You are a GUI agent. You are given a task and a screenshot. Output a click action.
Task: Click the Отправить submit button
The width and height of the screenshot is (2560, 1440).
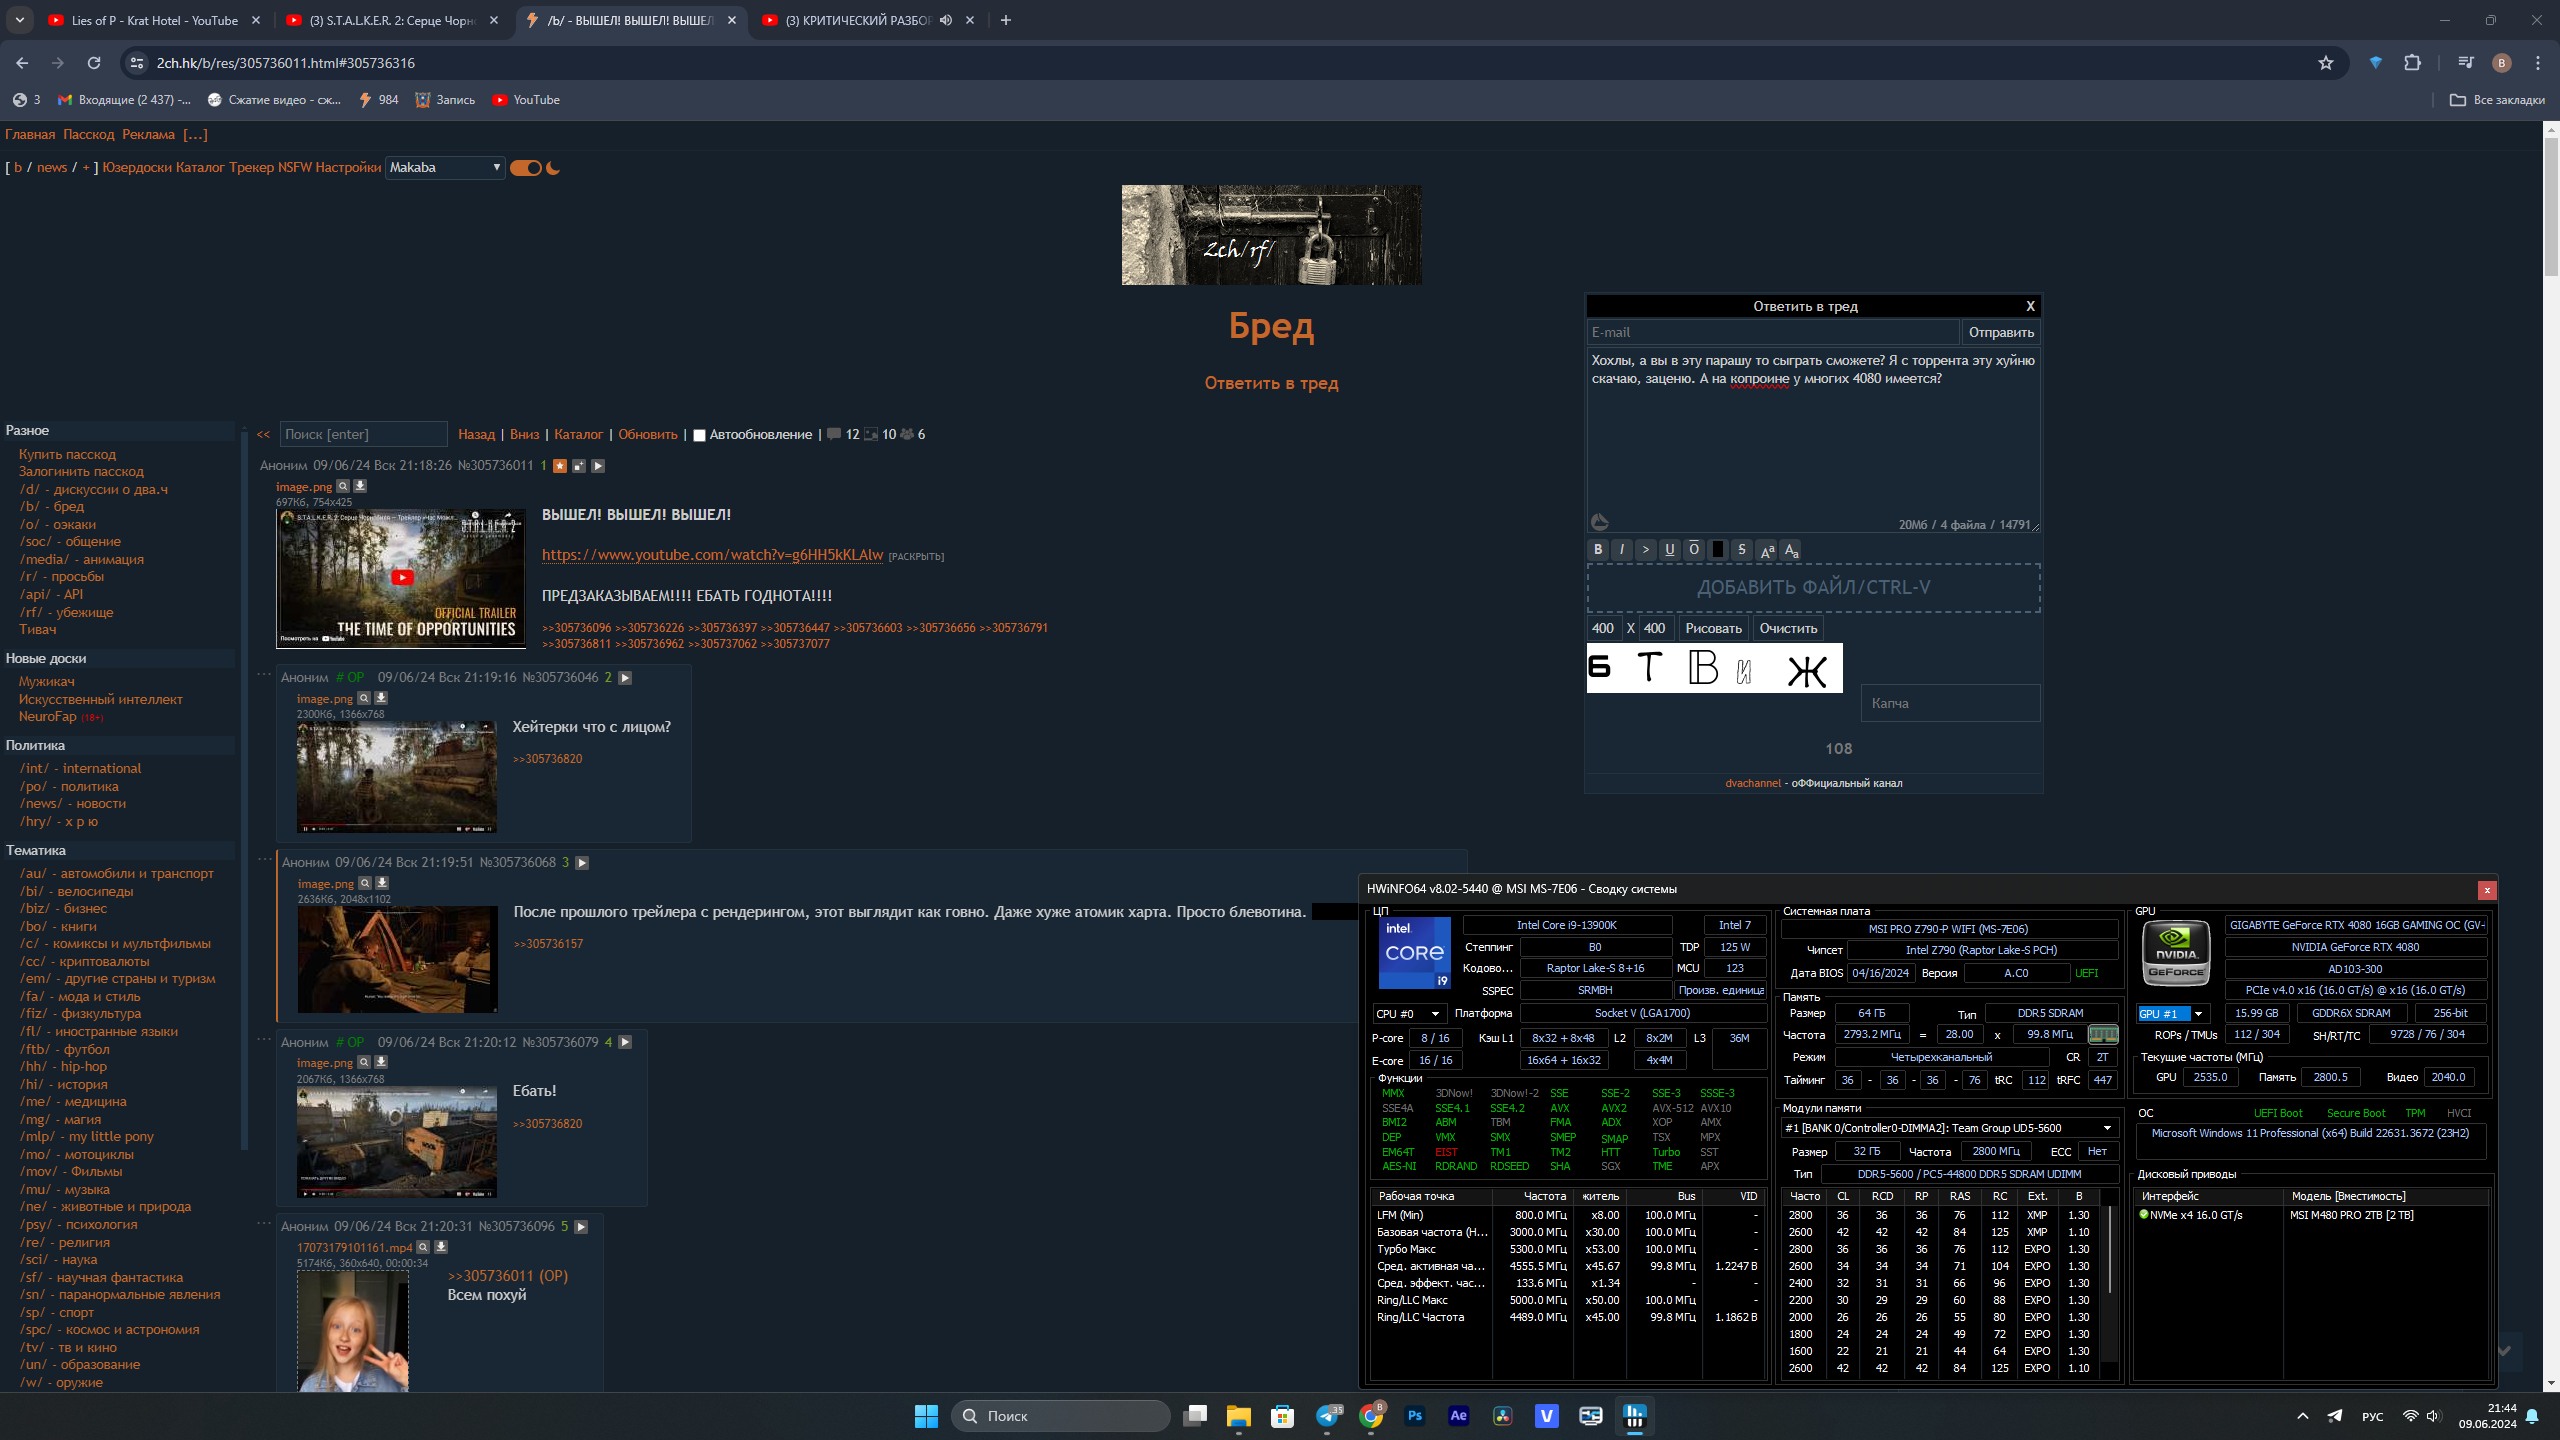pyautogui.click(x=2001, y=332)
